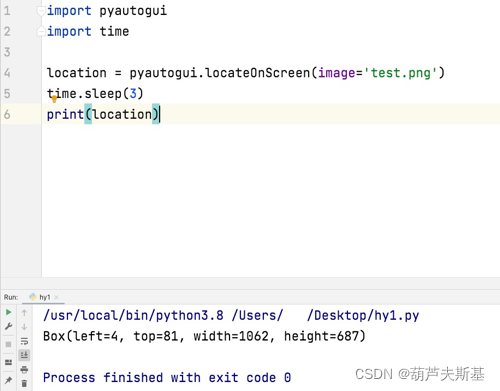500x391 pixels.
Task: Click the yellow intention bulb on line 5
Action: [x=54, y=99]
